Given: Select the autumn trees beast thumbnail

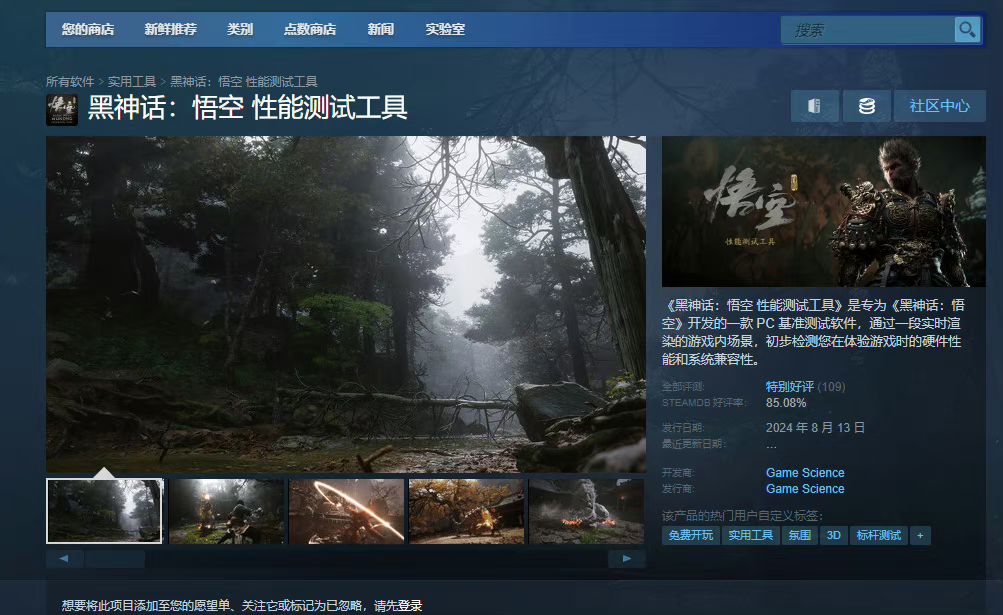Looking at the screenshot, I should (x=466, y=511).
